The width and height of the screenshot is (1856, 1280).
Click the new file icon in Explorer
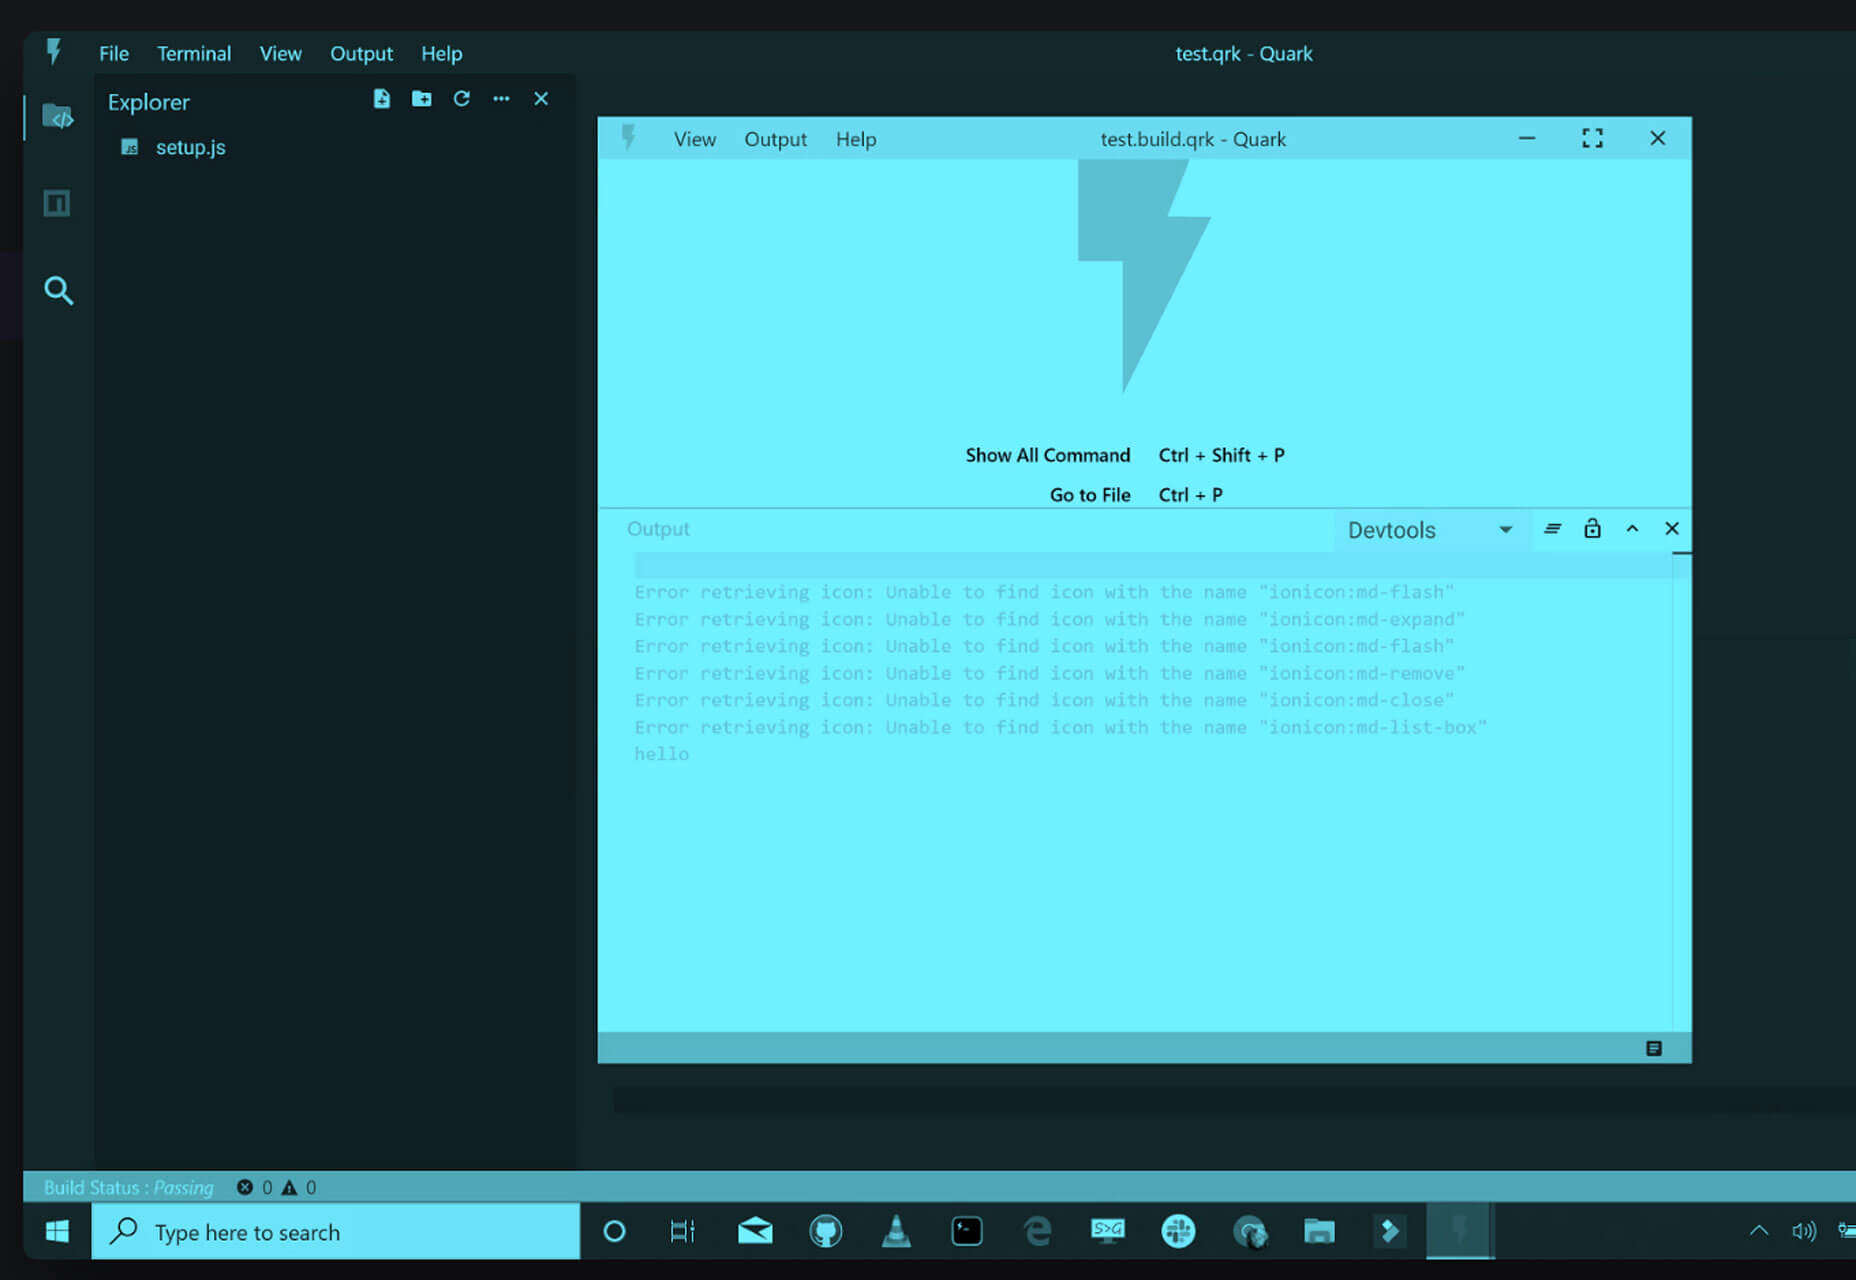(381, 99)
